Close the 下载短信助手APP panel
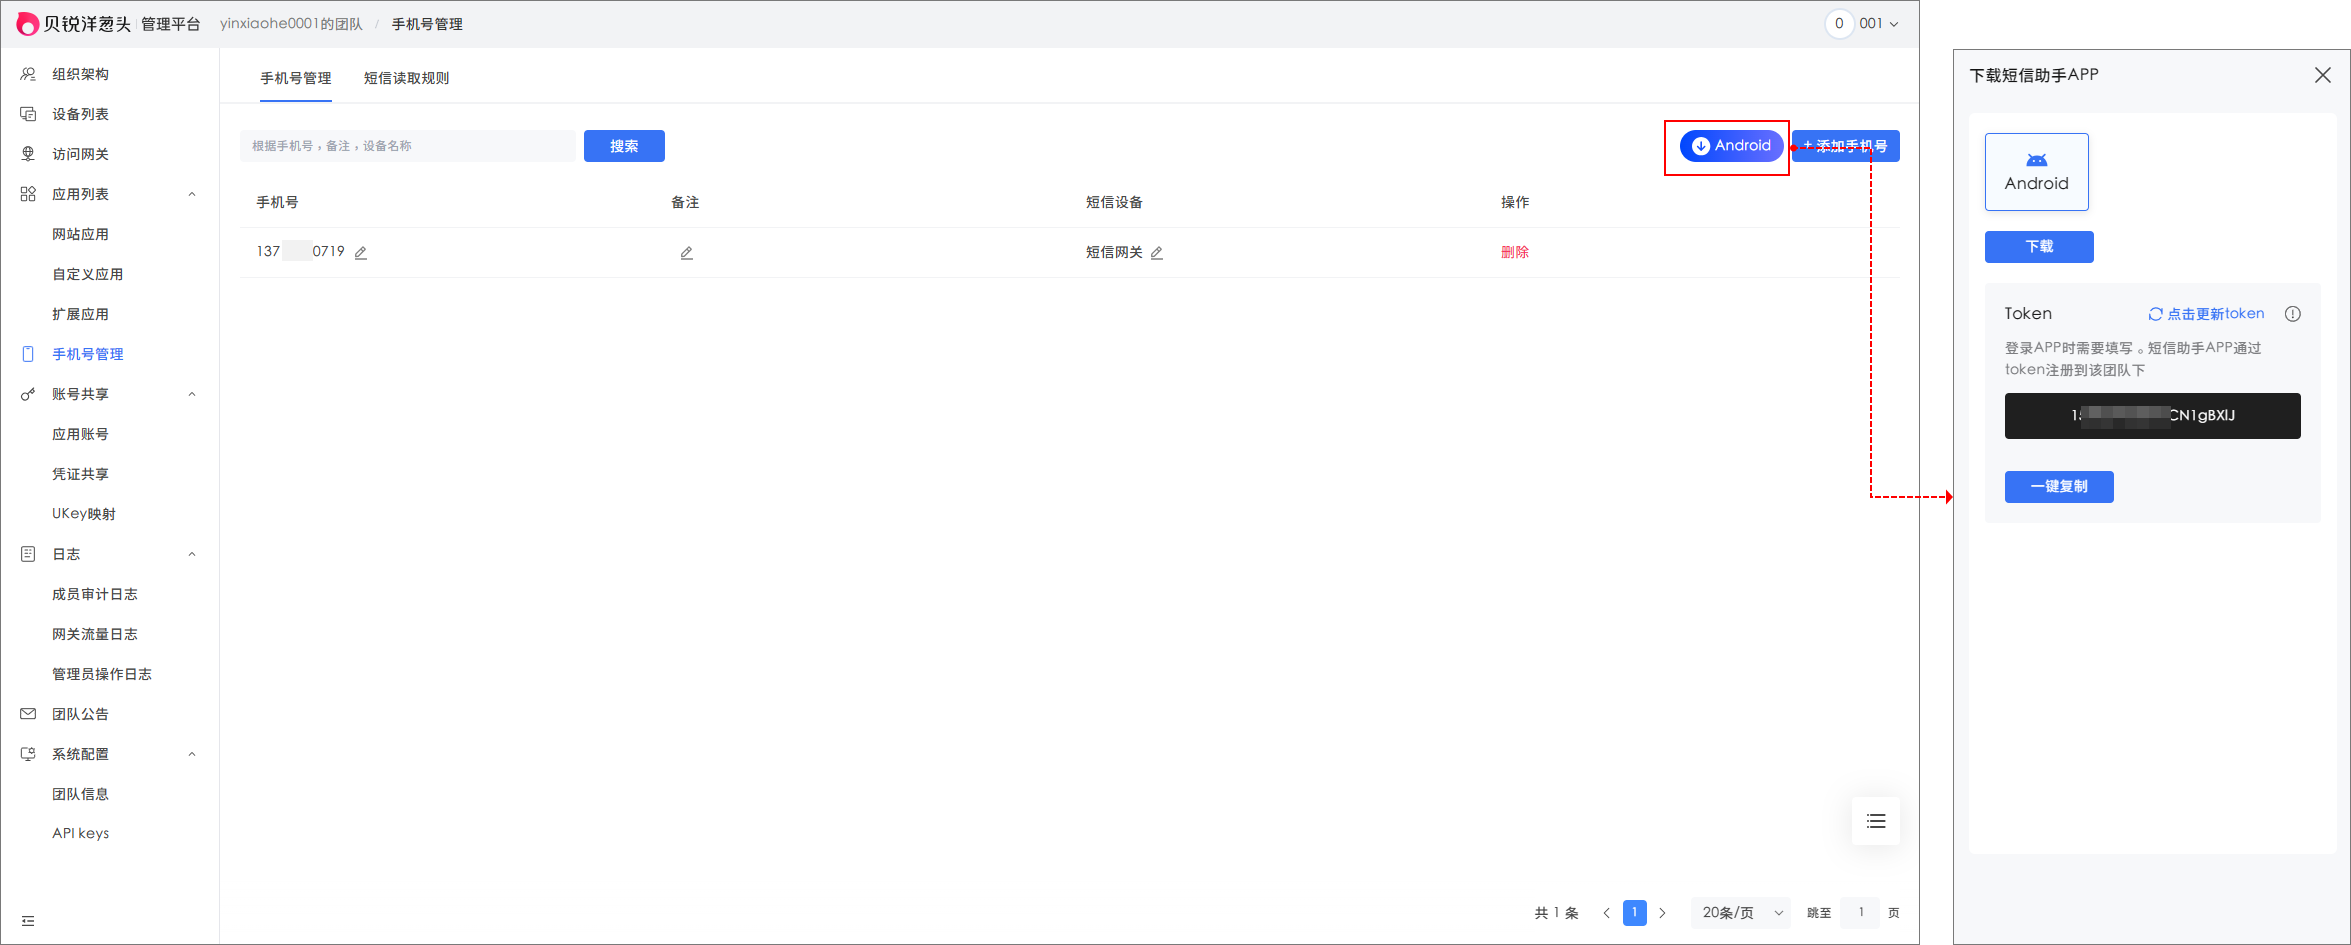Image resolution: width=2351 pixels, height=945 pixels. tap(2323, 75)
